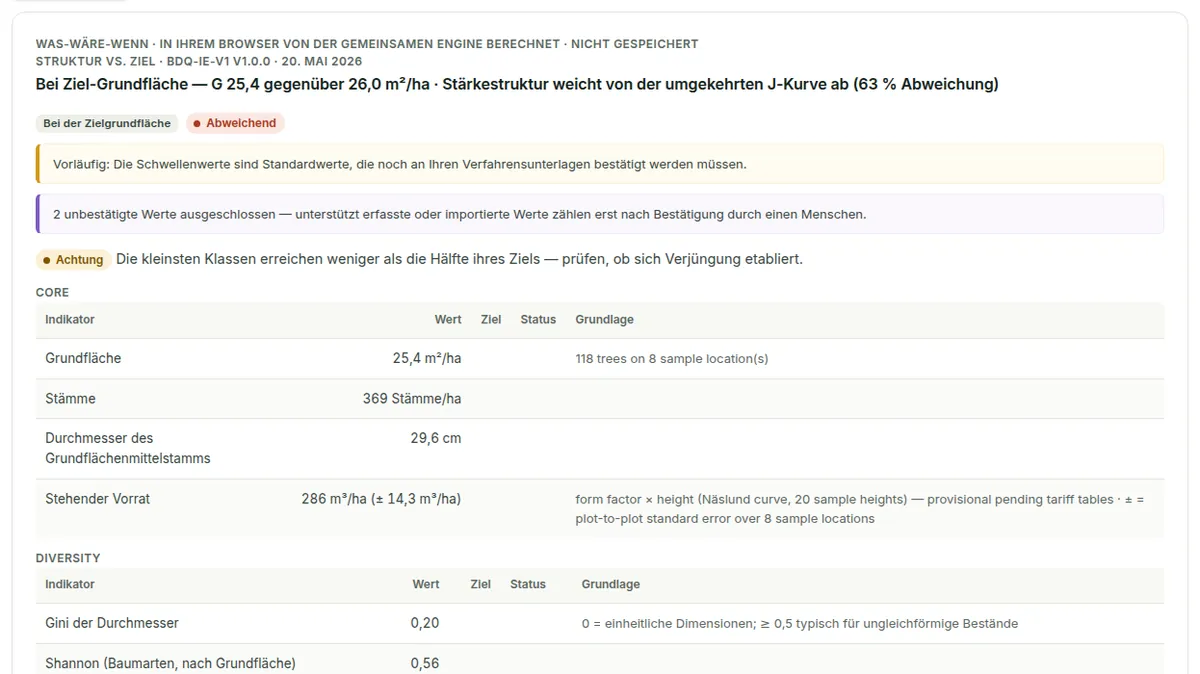Click the DIVERSITY table 'Grundlage' header
The height and width of the screenshot is (674, 1200).
click(611, 584)
